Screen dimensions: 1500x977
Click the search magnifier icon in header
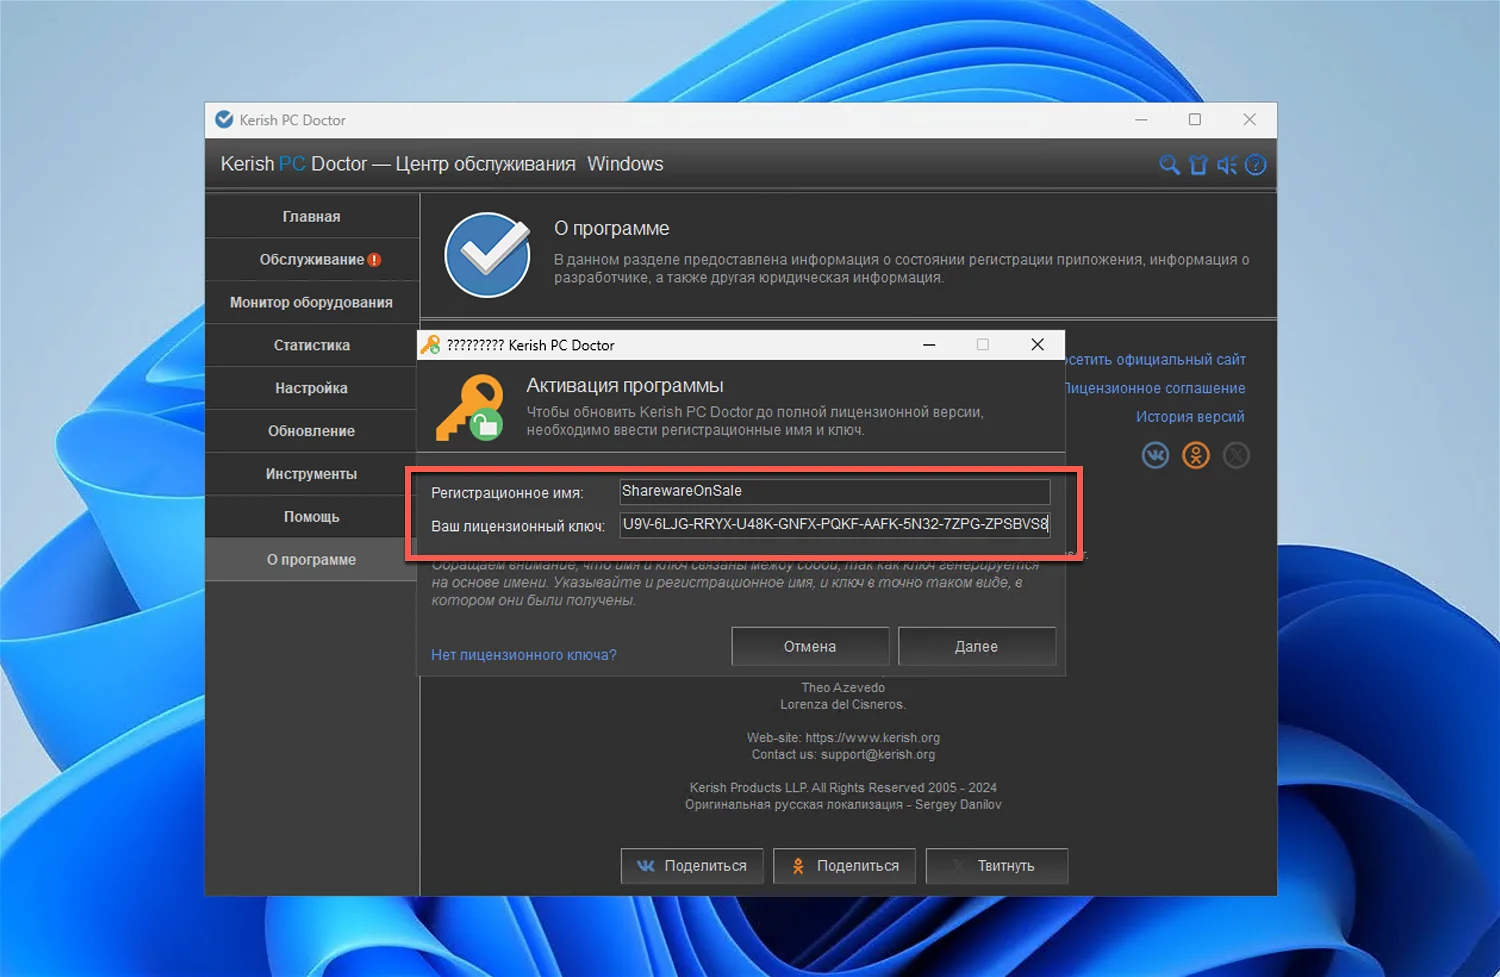point(1168,165)
